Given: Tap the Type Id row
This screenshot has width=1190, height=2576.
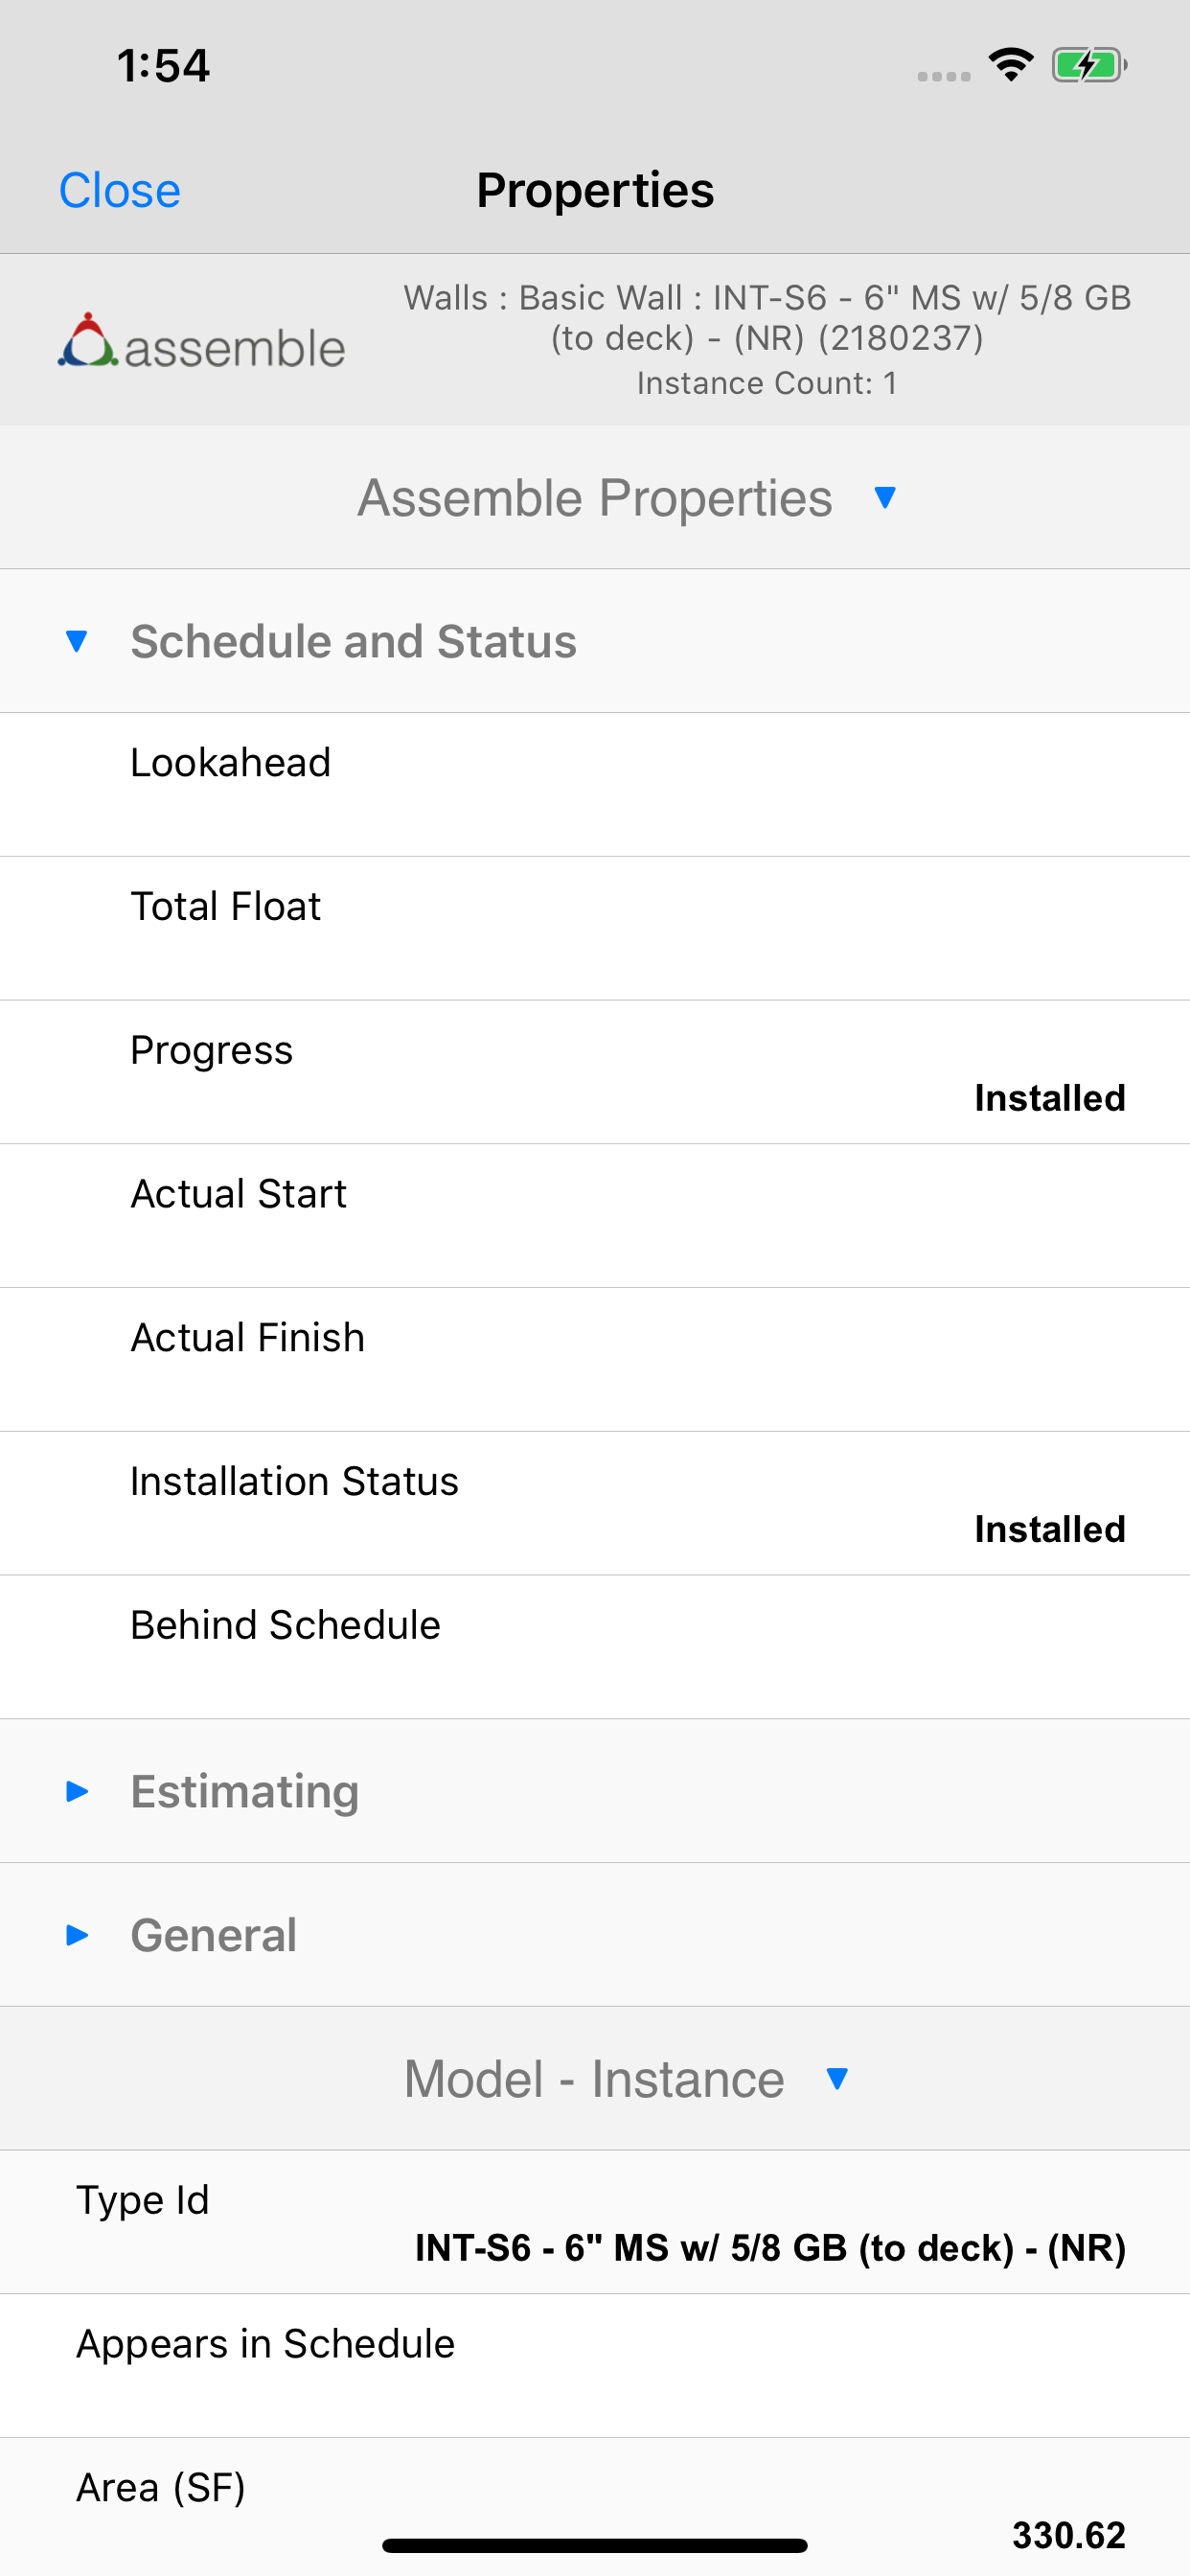Looking at the screenshot, I should pyautogui.click(x=595, y=2222).
